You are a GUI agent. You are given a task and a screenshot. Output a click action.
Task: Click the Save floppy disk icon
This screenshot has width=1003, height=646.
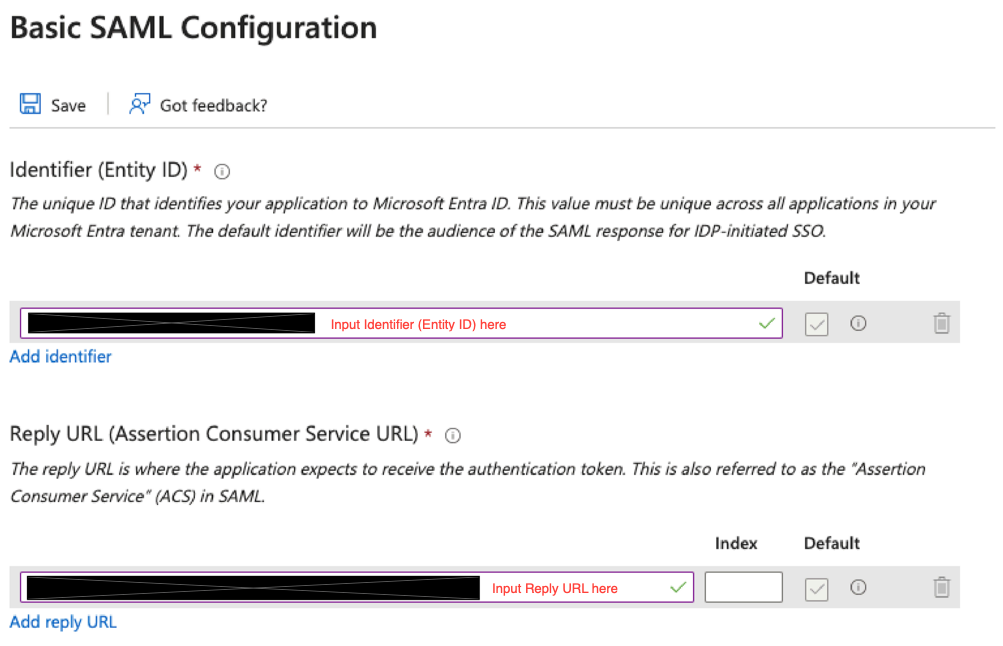[30, 104]
